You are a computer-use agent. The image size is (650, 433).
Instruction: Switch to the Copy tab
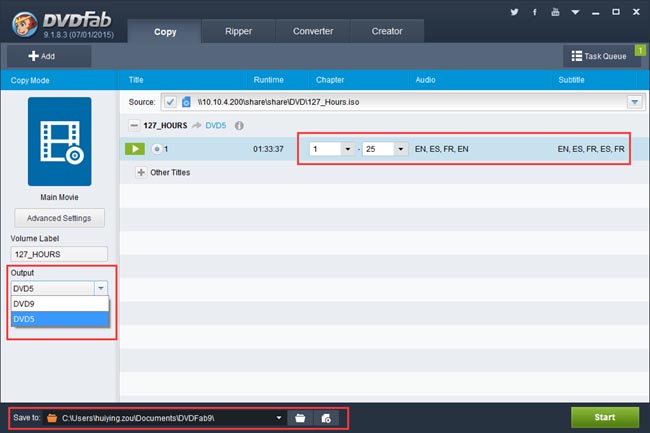coord(165,31)
